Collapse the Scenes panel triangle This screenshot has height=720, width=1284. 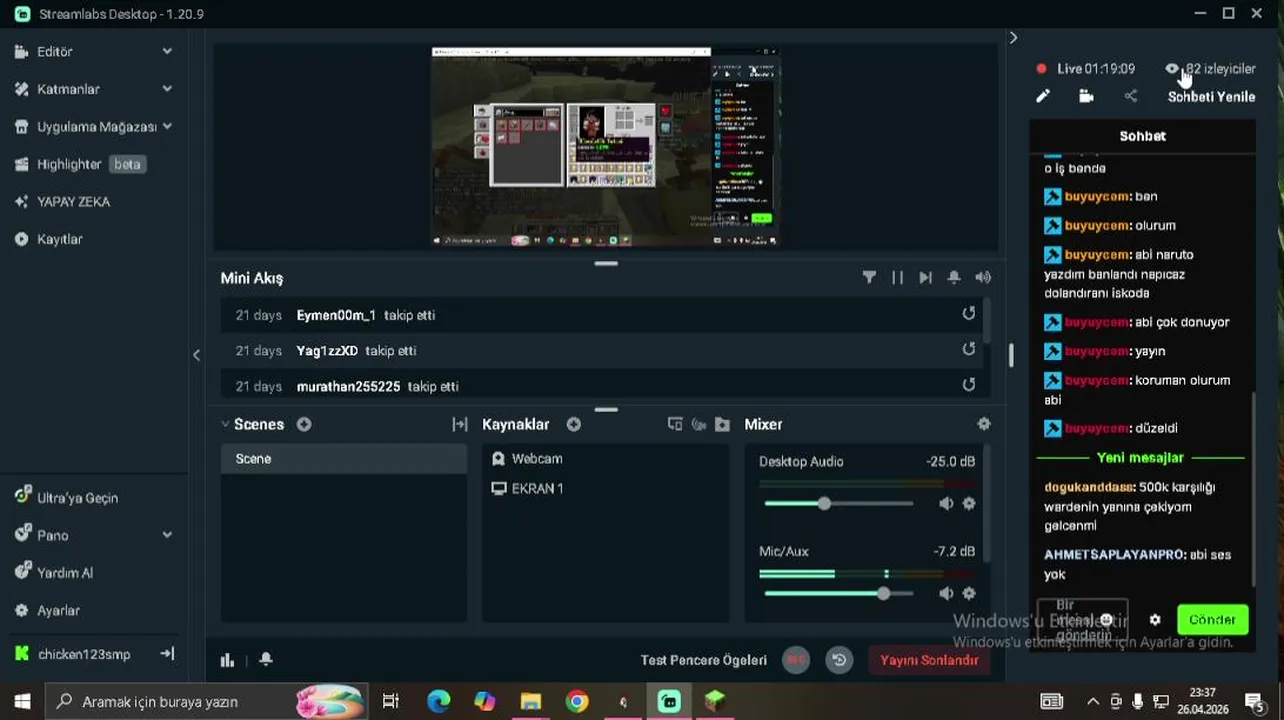click(225, 424)
